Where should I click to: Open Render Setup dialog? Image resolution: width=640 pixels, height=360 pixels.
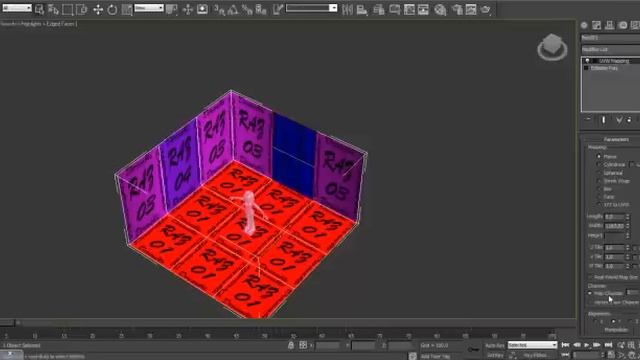[457, 9]
